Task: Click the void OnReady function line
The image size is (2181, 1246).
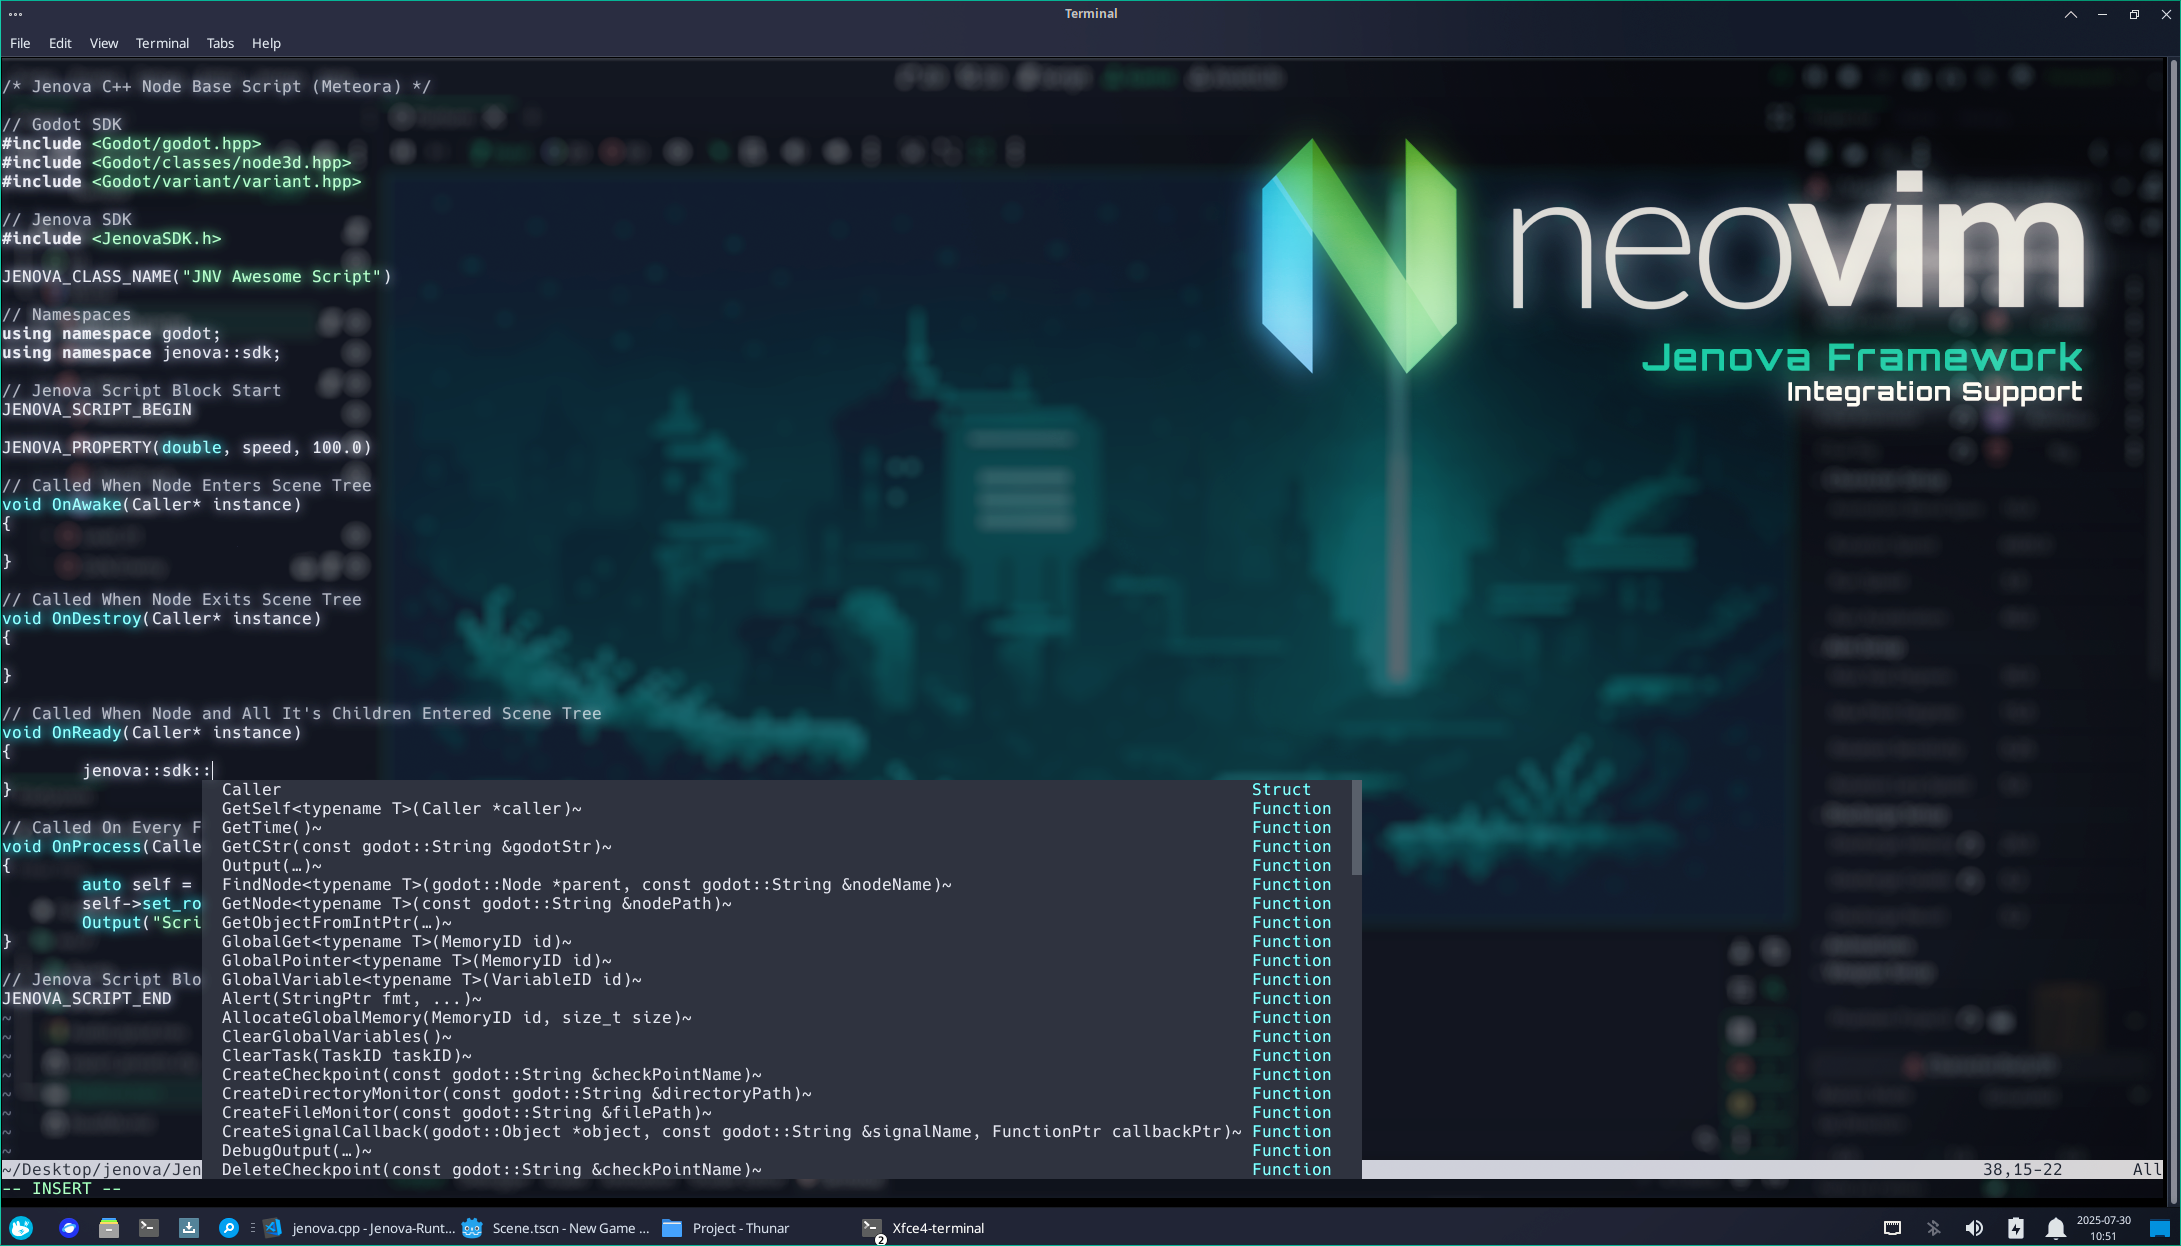Action: pos(152,732)
